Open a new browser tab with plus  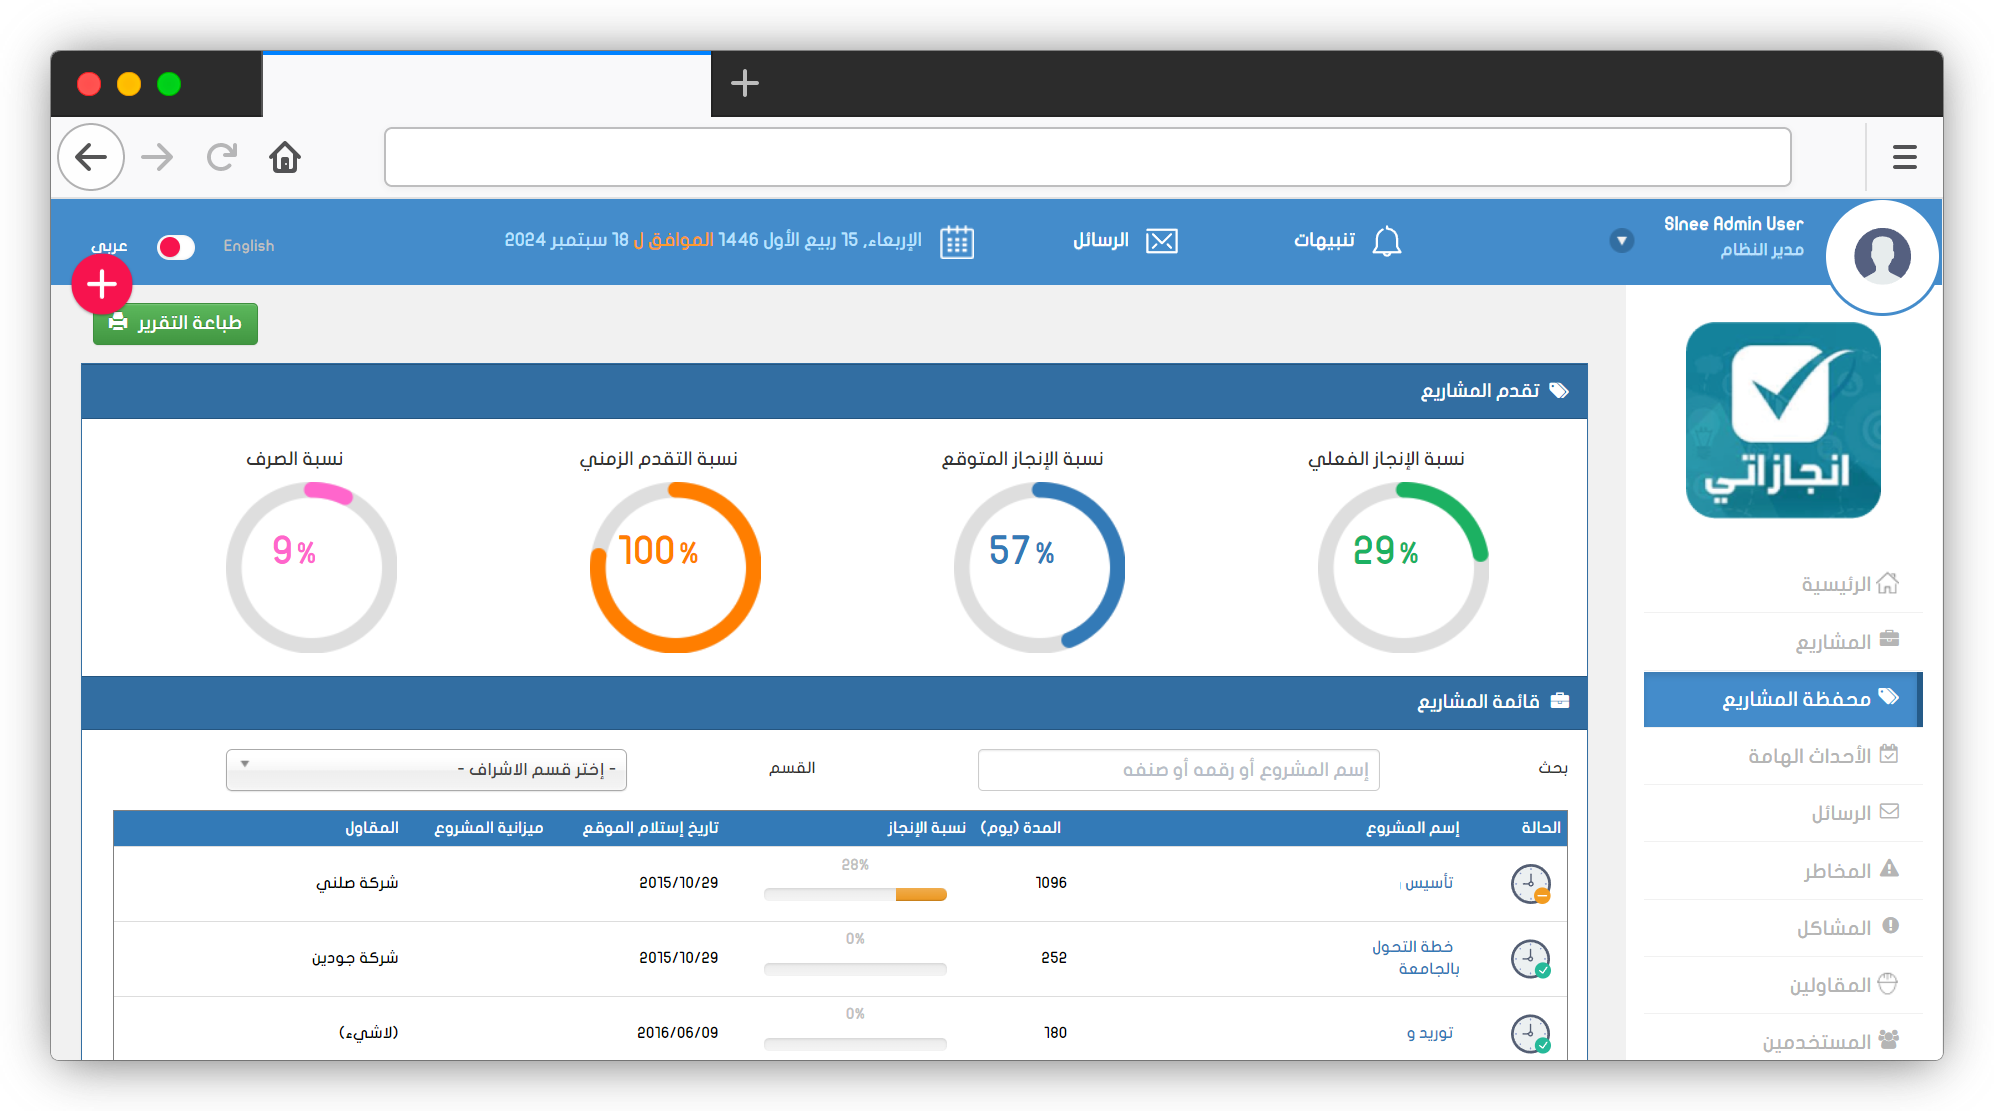[x=744, y=83]
